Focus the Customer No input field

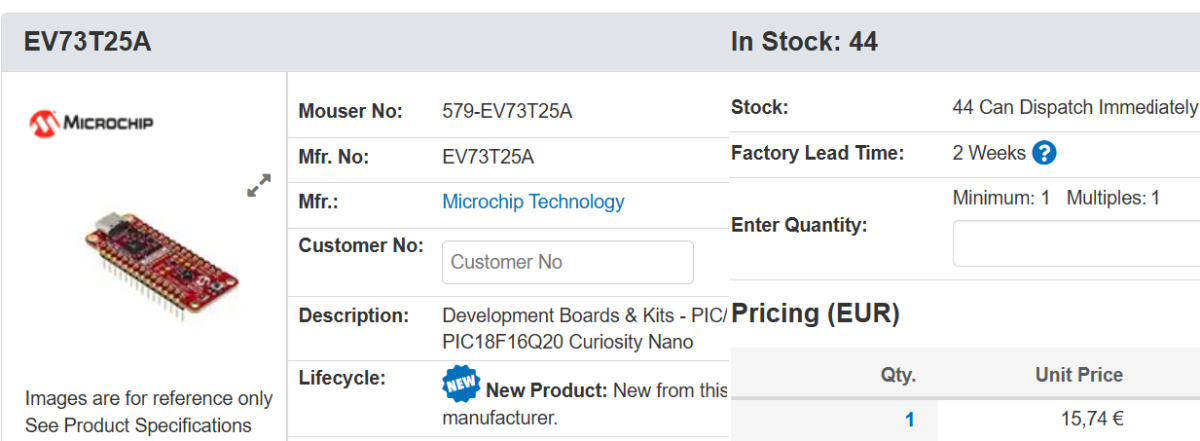click(x=567, y=262)
